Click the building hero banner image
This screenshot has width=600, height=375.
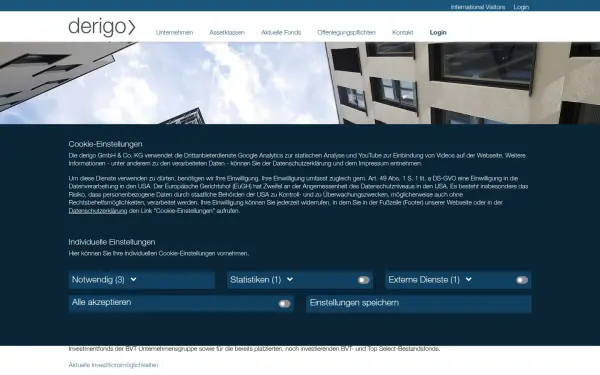point(300,83)
